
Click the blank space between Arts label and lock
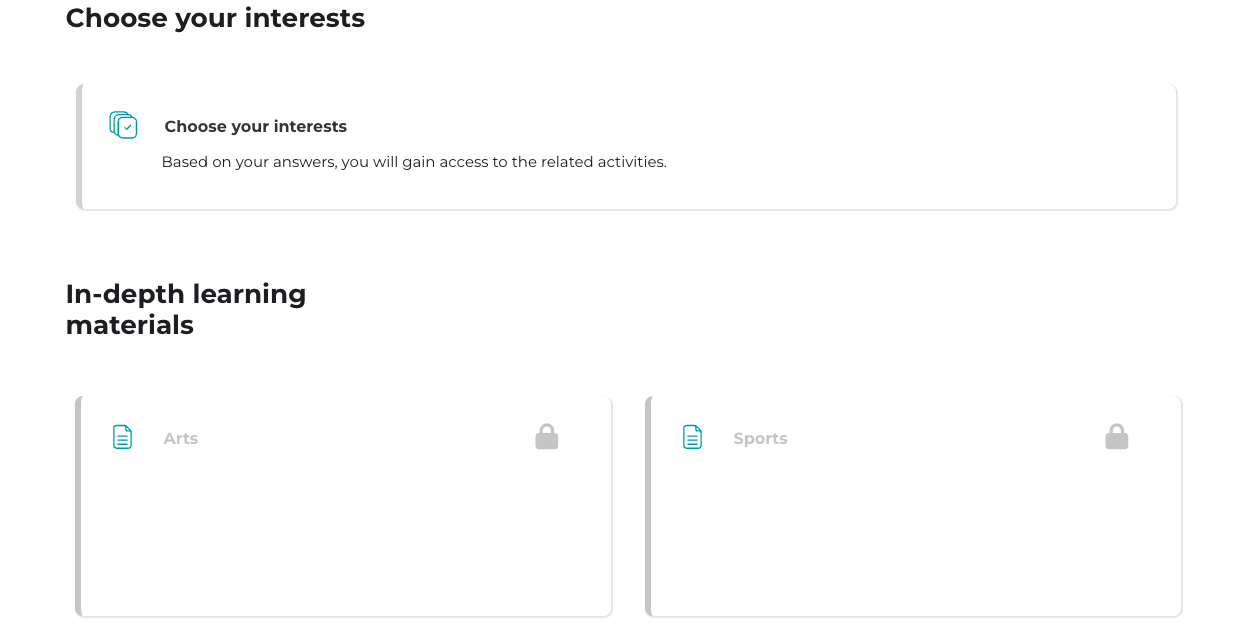click(366, 438)
